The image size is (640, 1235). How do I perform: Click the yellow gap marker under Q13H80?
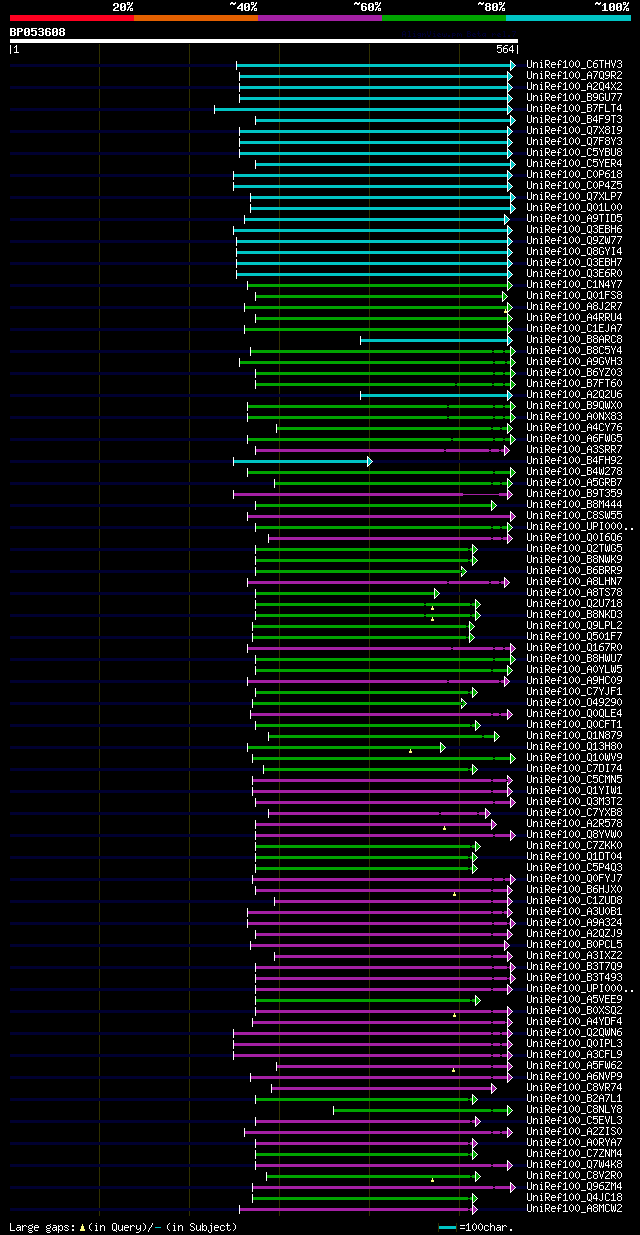click(x=410, y=750)
